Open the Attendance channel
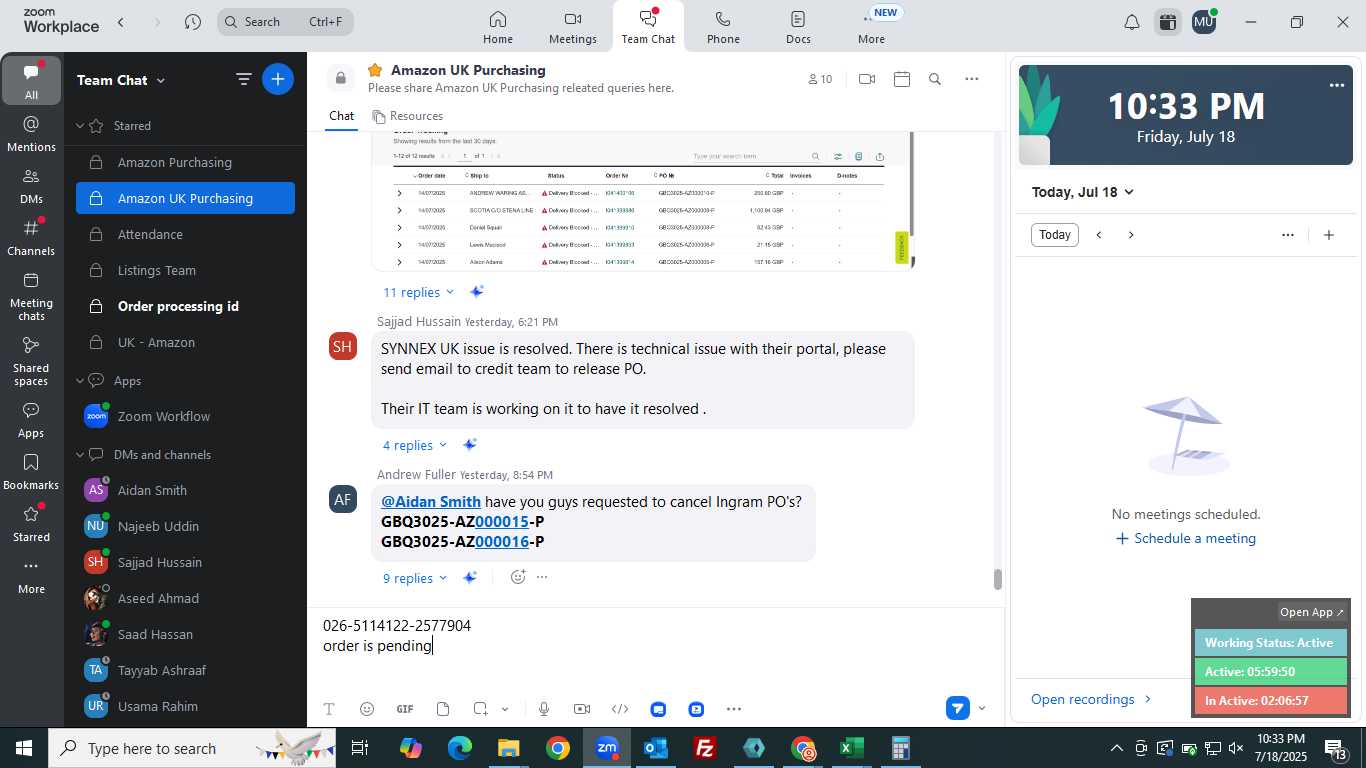Screen dimensions: 1366x768 tap(185, 234)
